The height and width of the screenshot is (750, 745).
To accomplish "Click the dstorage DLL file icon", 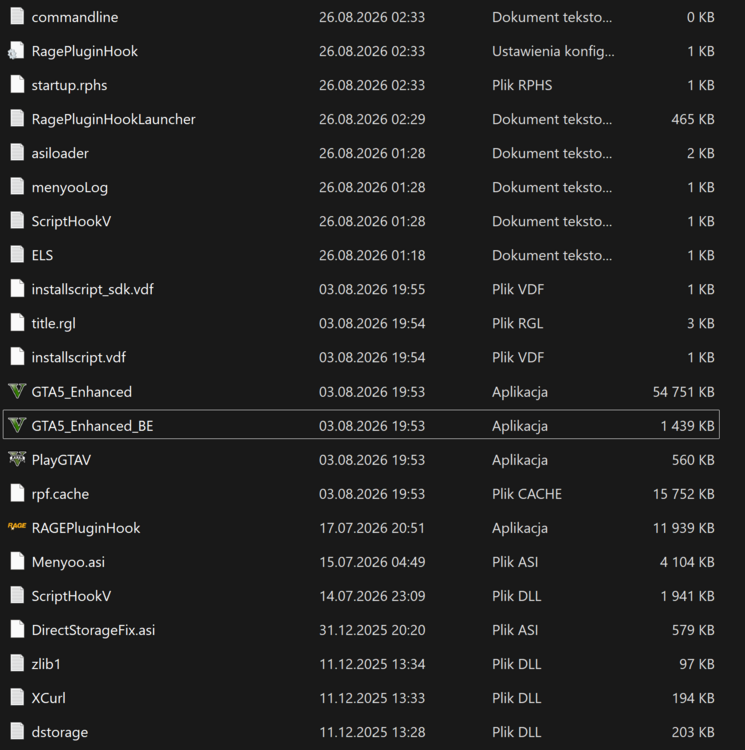I will coord(17,731).
